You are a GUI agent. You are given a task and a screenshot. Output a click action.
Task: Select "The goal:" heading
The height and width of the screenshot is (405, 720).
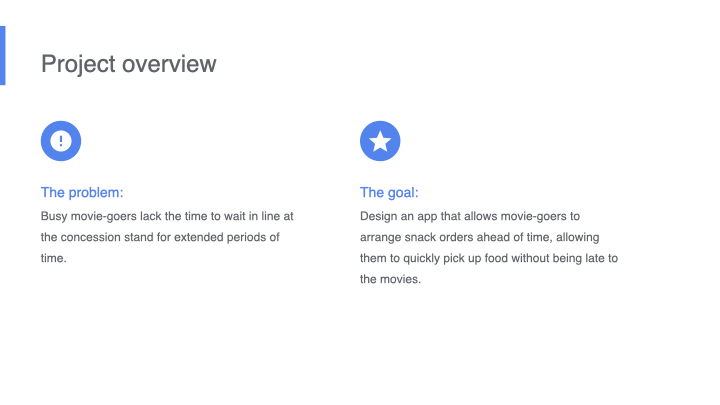tap(389, 192)
